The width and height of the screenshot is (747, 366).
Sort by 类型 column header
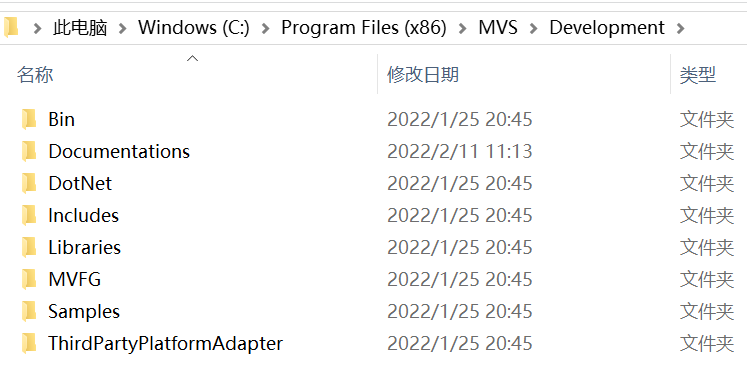pyautogui.click(x=709, y=74)
